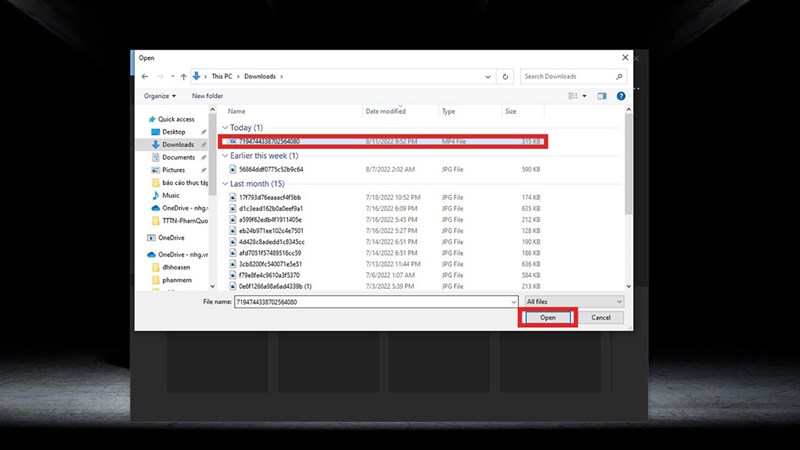The height and width of the screenshot is (450, 800).
Task: Collapse the Last month group
Action: pos(225,184)
